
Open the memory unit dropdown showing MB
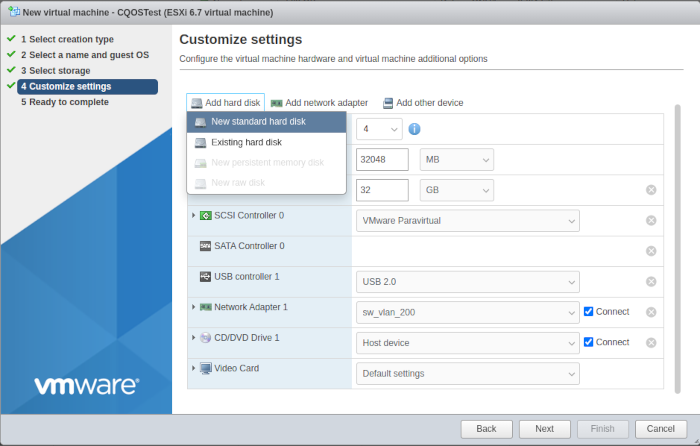click(x=457, y=160)
